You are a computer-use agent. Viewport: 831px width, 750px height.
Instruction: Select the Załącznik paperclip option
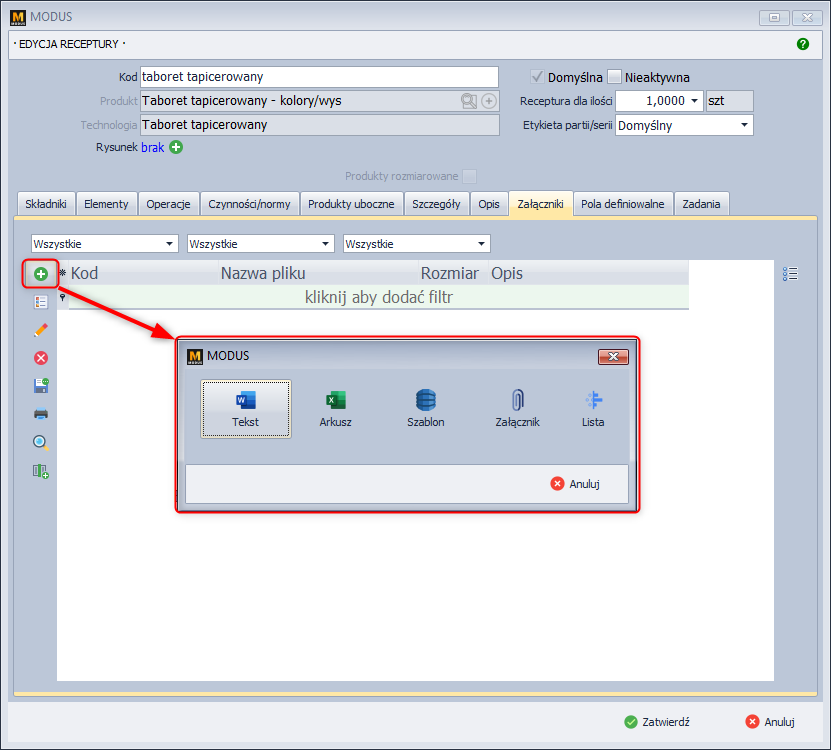point(516,408)
